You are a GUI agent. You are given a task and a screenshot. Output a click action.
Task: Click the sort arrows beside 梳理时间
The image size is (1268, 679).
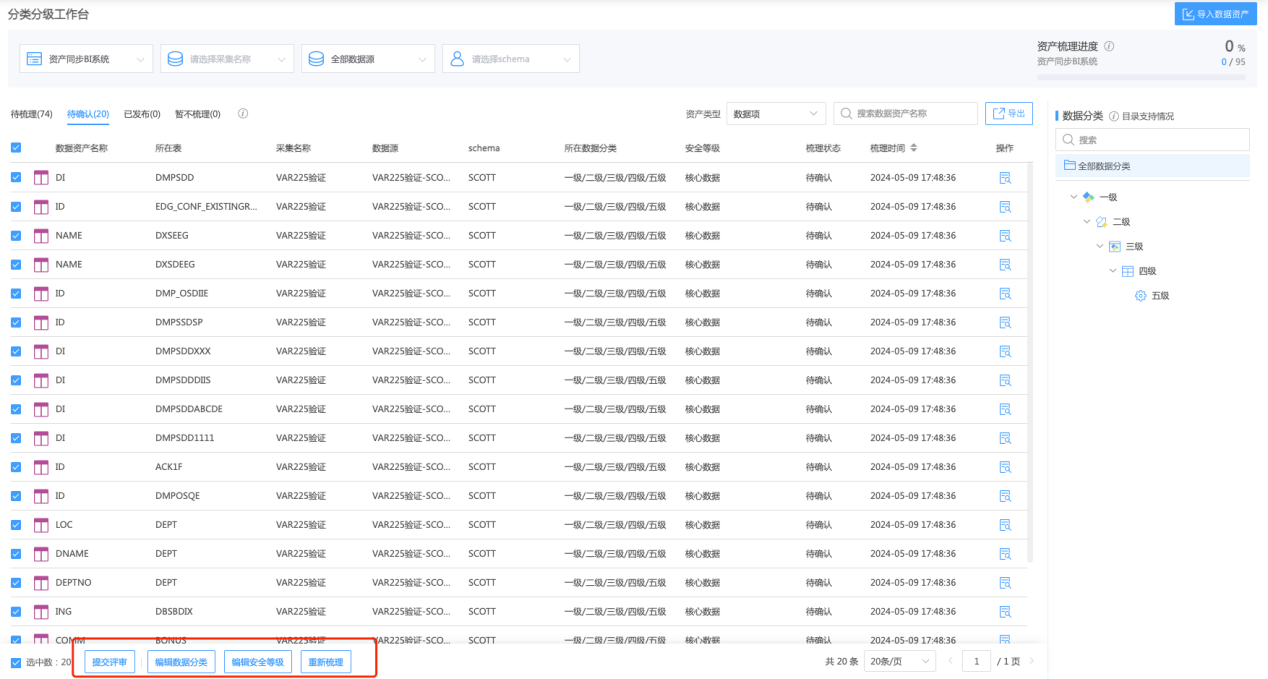tap(913, 148)
